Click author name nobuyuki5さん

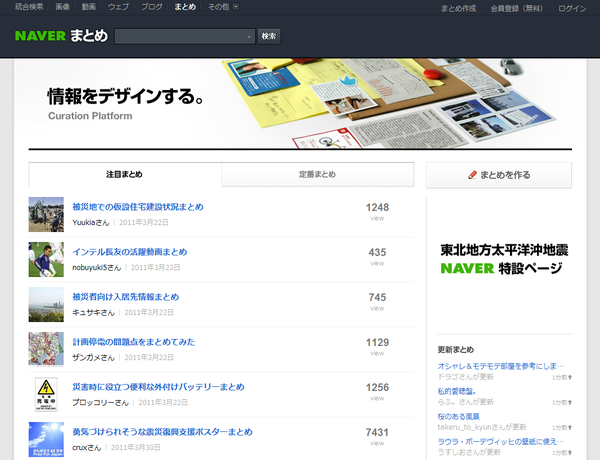[96, 268]
